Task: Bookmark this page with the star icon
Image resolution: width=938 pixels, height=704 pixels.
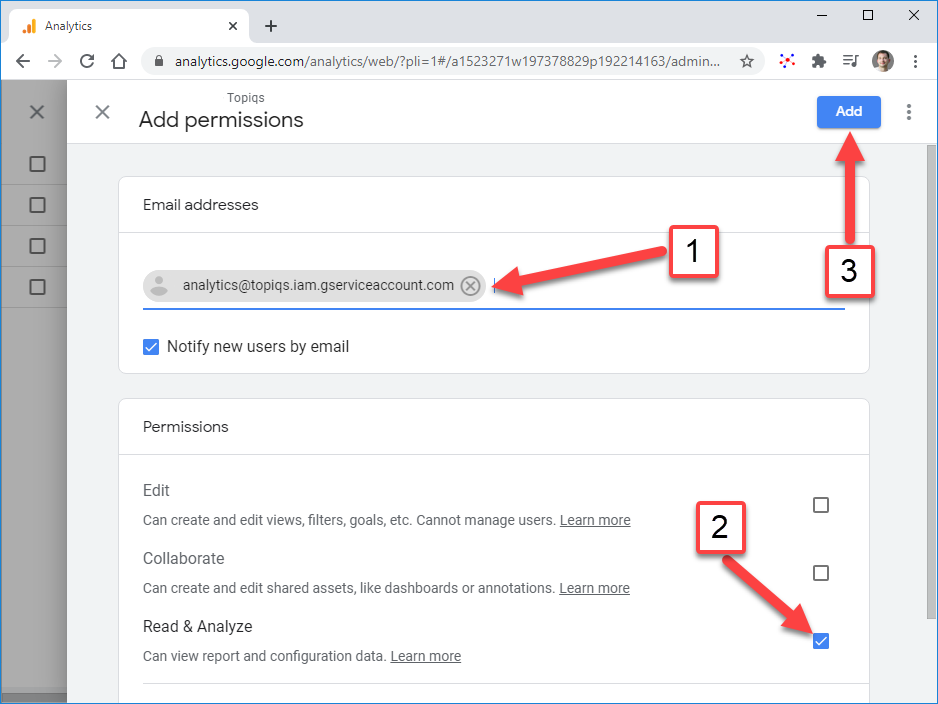Action: 746,61
